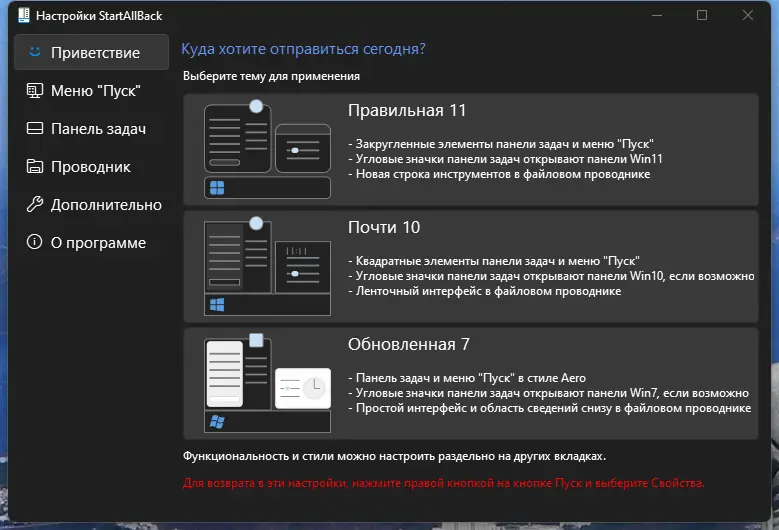Screen dimensions: 779x530
Task: Maximize the StartAllBack settings window
Action: point(702,15)
